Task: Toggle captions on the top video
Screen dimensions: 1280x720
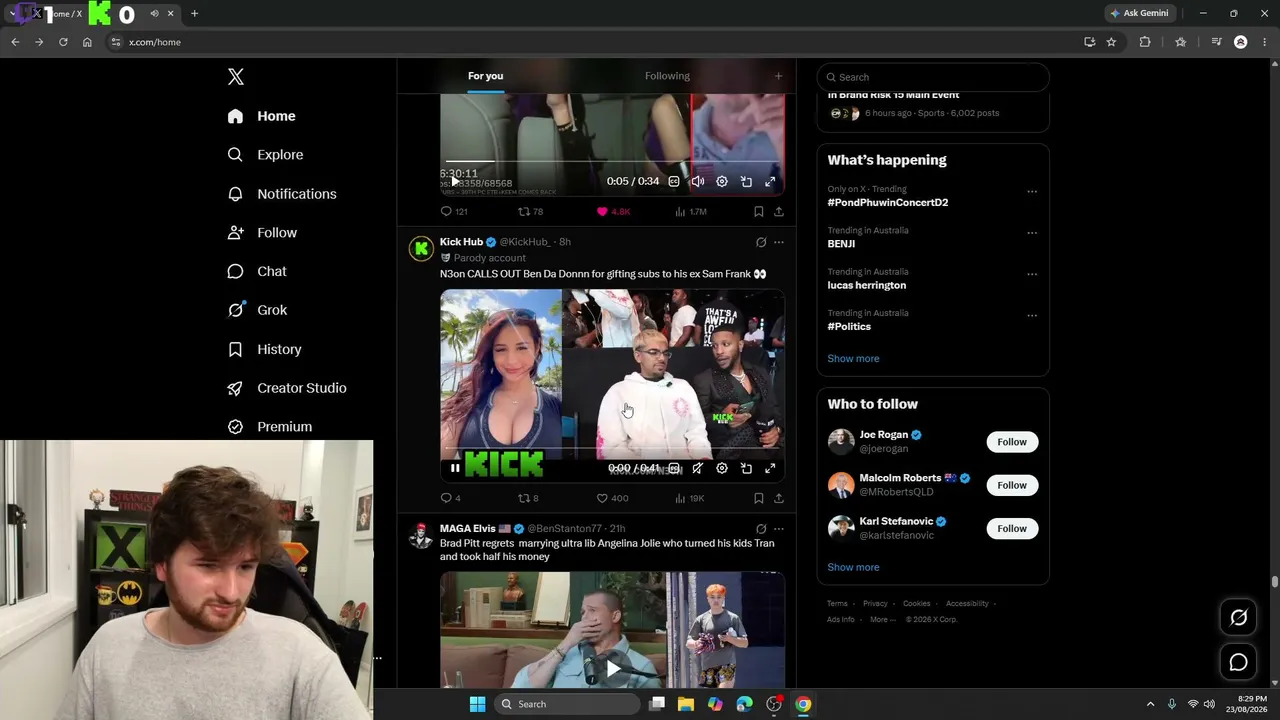Action: (674, 182)
